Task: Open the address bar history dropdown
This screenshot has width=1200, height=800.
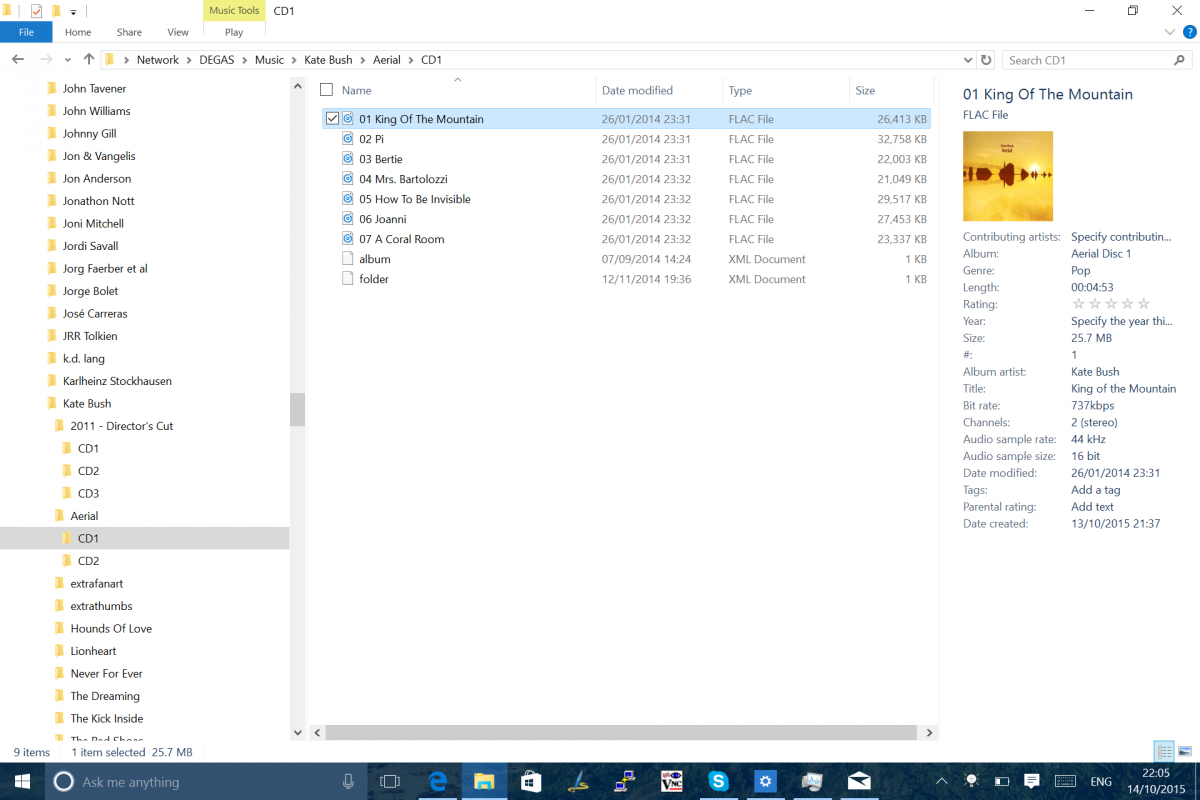Action: 967,60
